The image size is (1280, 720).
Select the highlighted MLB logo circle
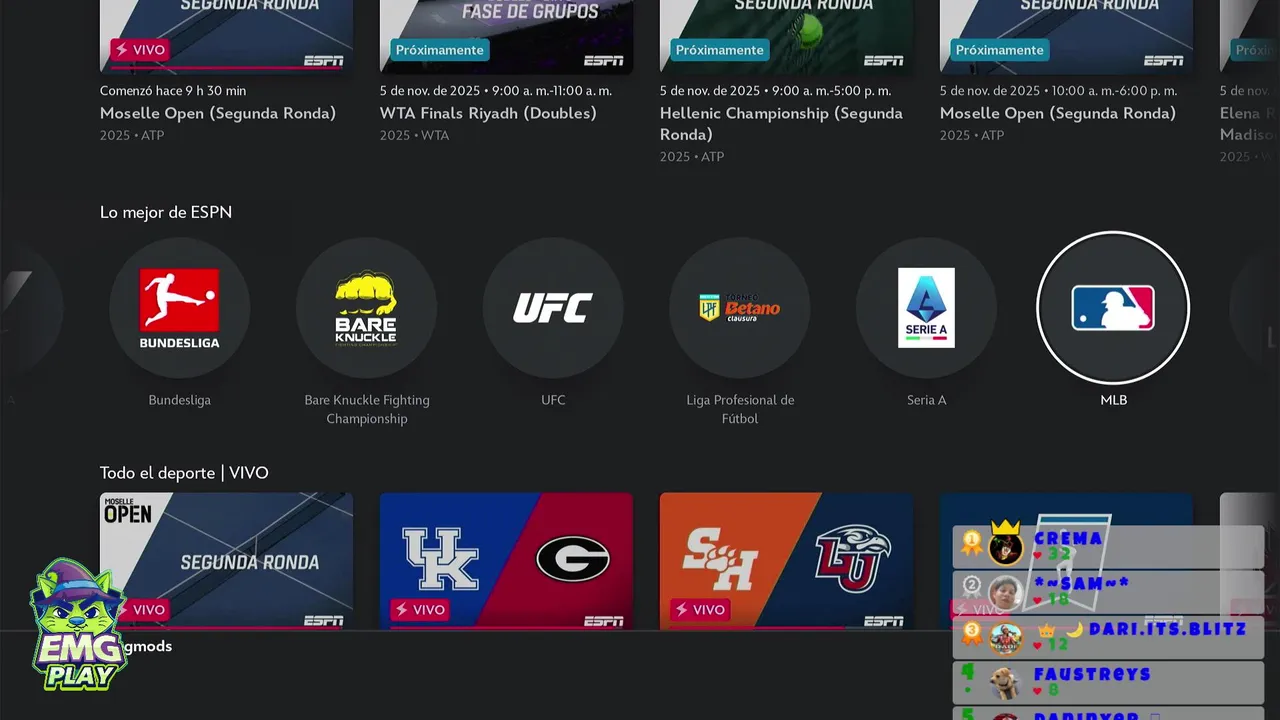click(1113, 308)
